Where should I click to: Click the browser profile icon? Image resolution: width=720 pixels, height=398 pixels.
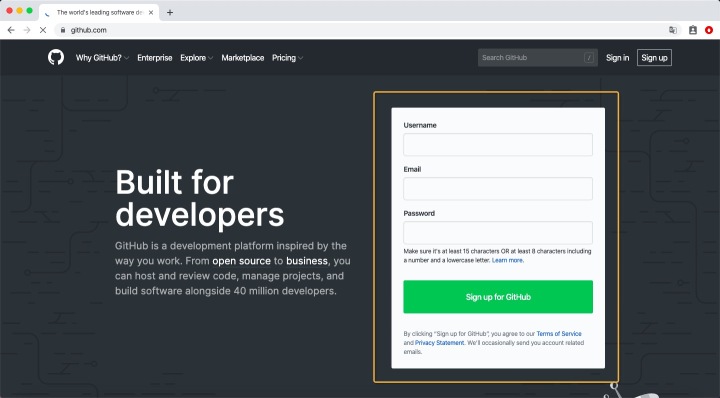tap(693, 30)
